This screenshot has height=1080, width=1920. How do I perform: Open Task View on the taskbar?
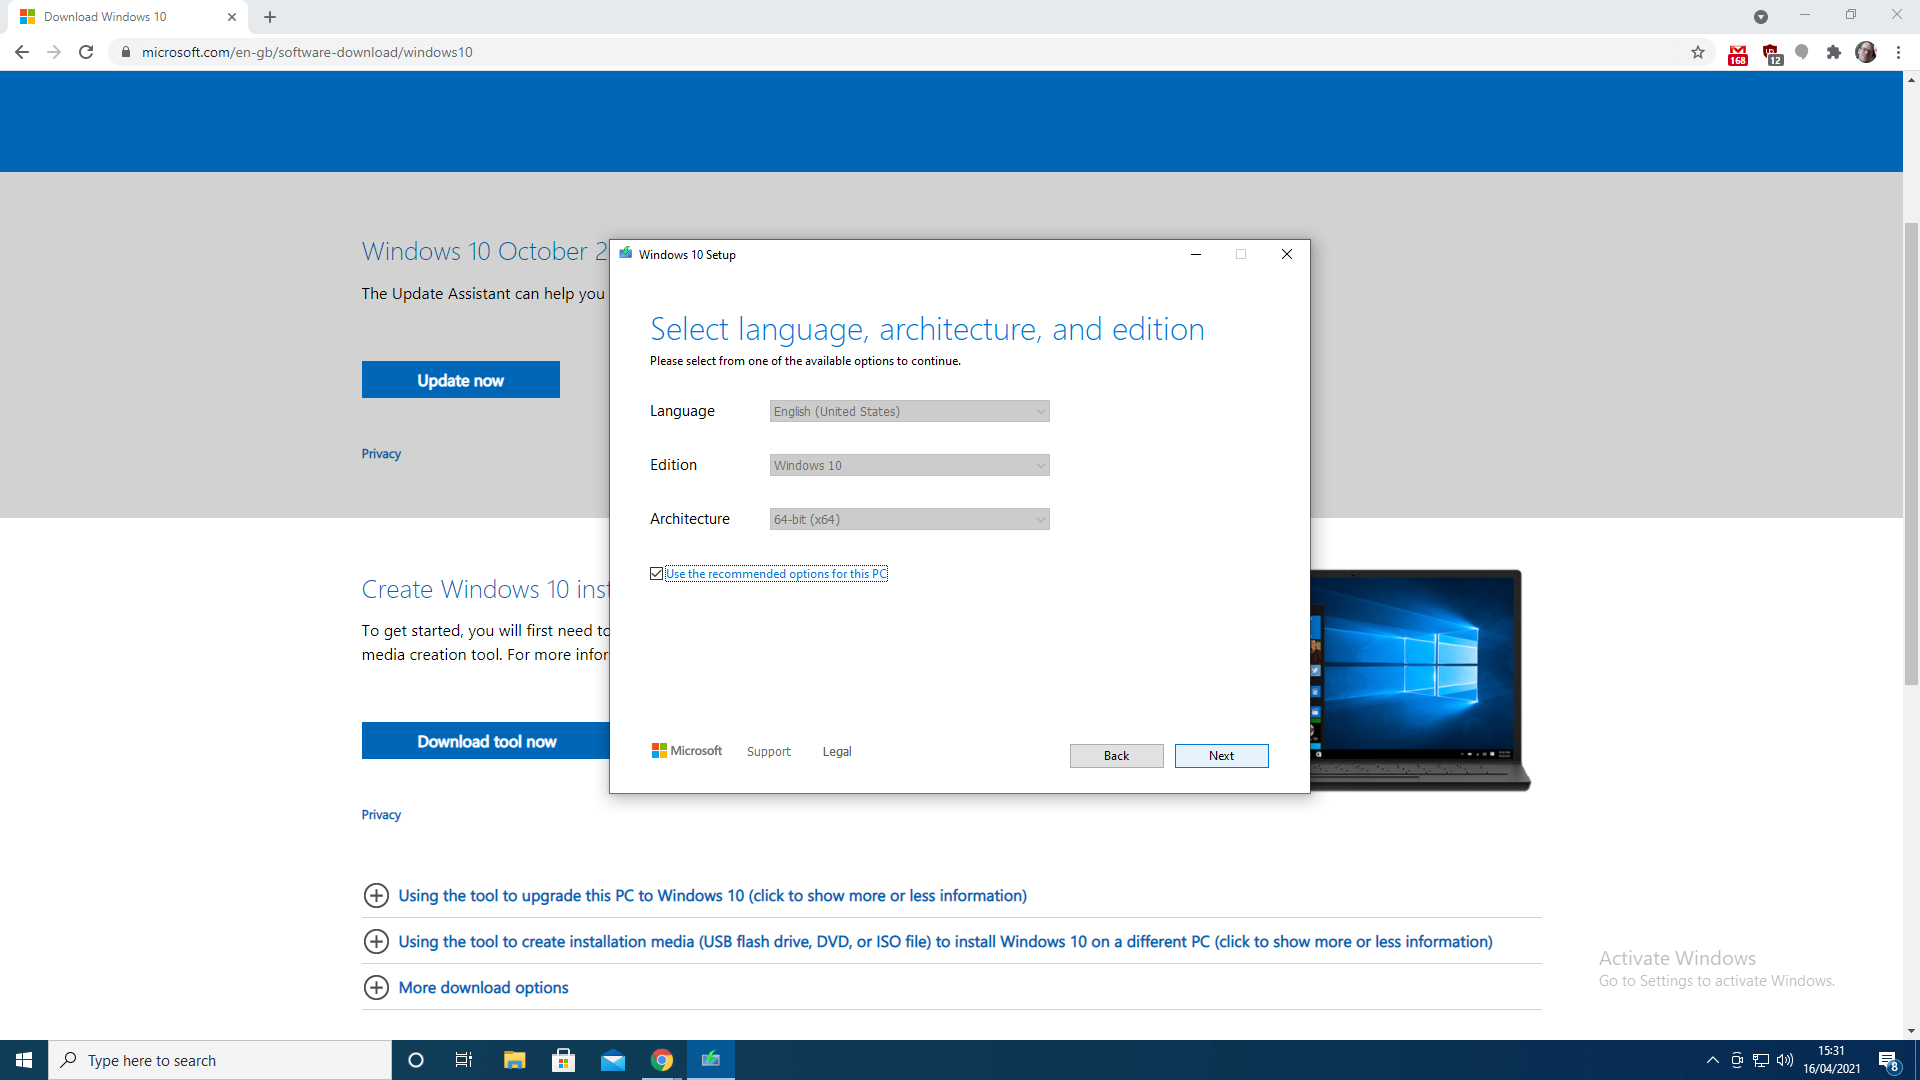coord(464,1060)
